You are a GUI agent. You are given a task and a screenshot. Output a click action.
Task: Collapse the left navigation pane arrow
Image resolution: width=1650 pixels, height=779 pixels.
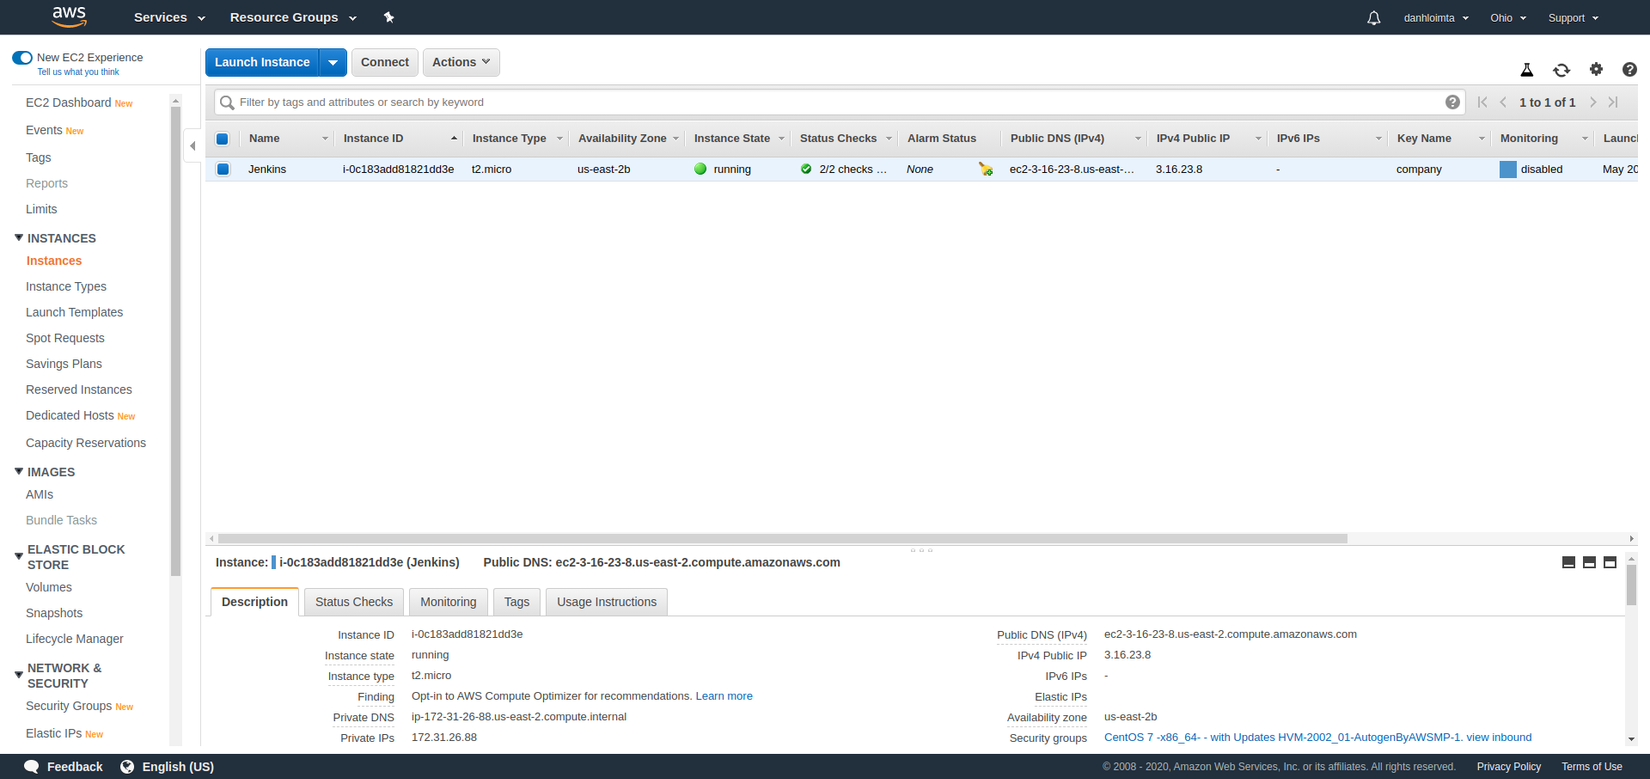coord(193,146)
